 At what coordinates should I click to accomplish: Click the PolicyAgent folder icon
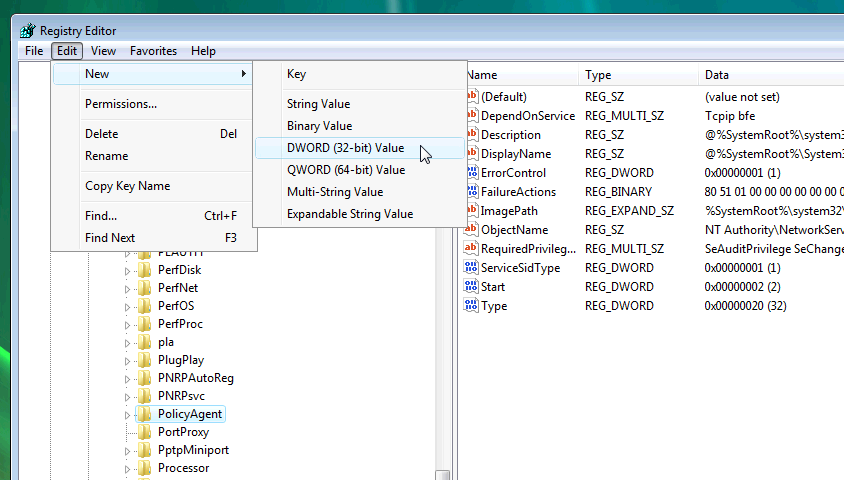pyautogui.click(x=145, y=414)
